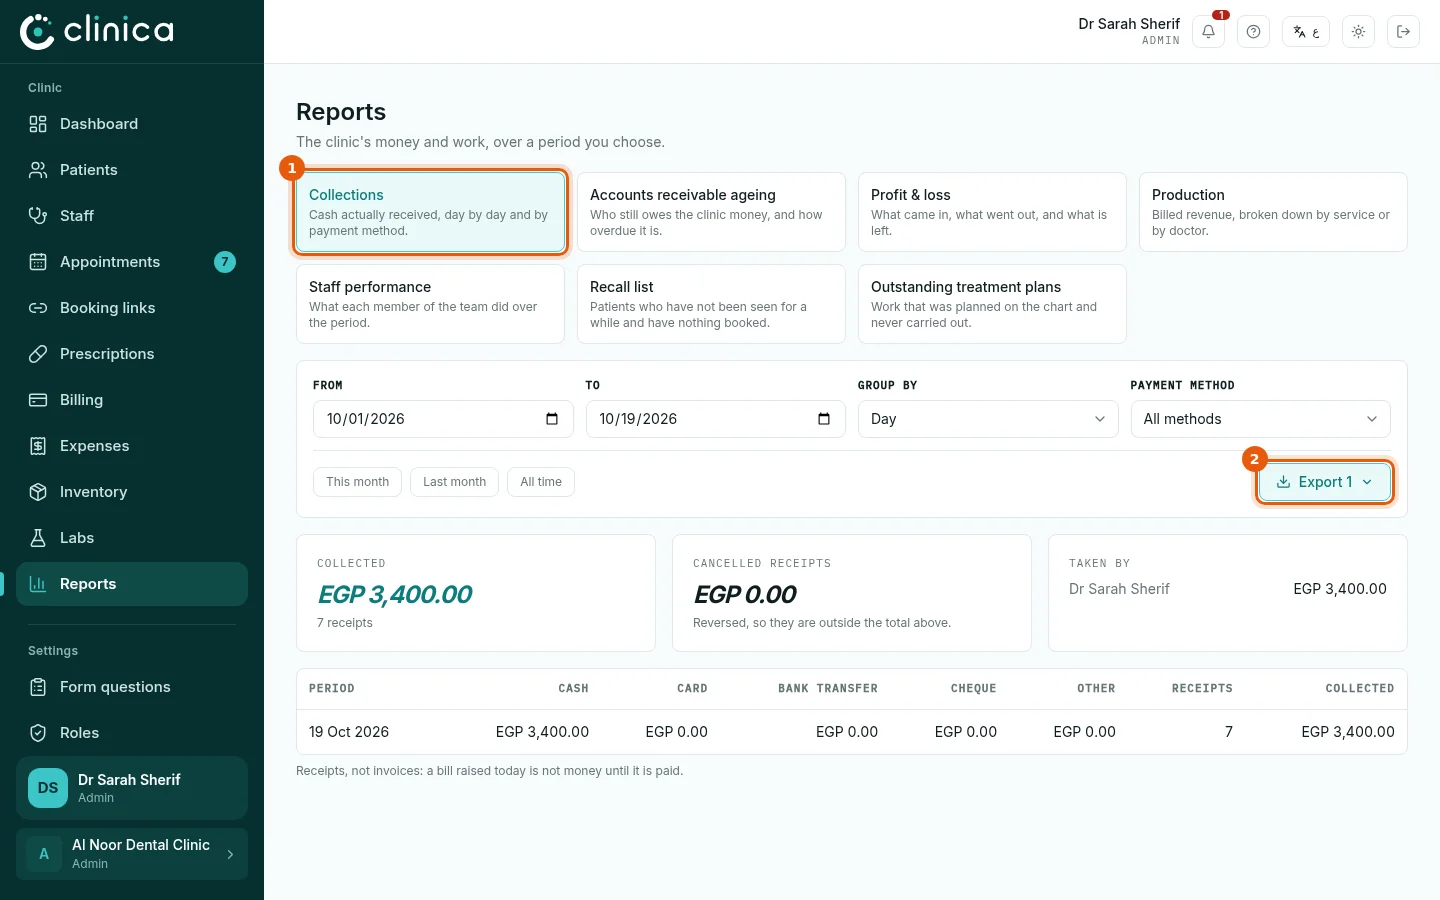Expand the Export menu
The image size is (1440, 900).
[x=1324, y=482]
